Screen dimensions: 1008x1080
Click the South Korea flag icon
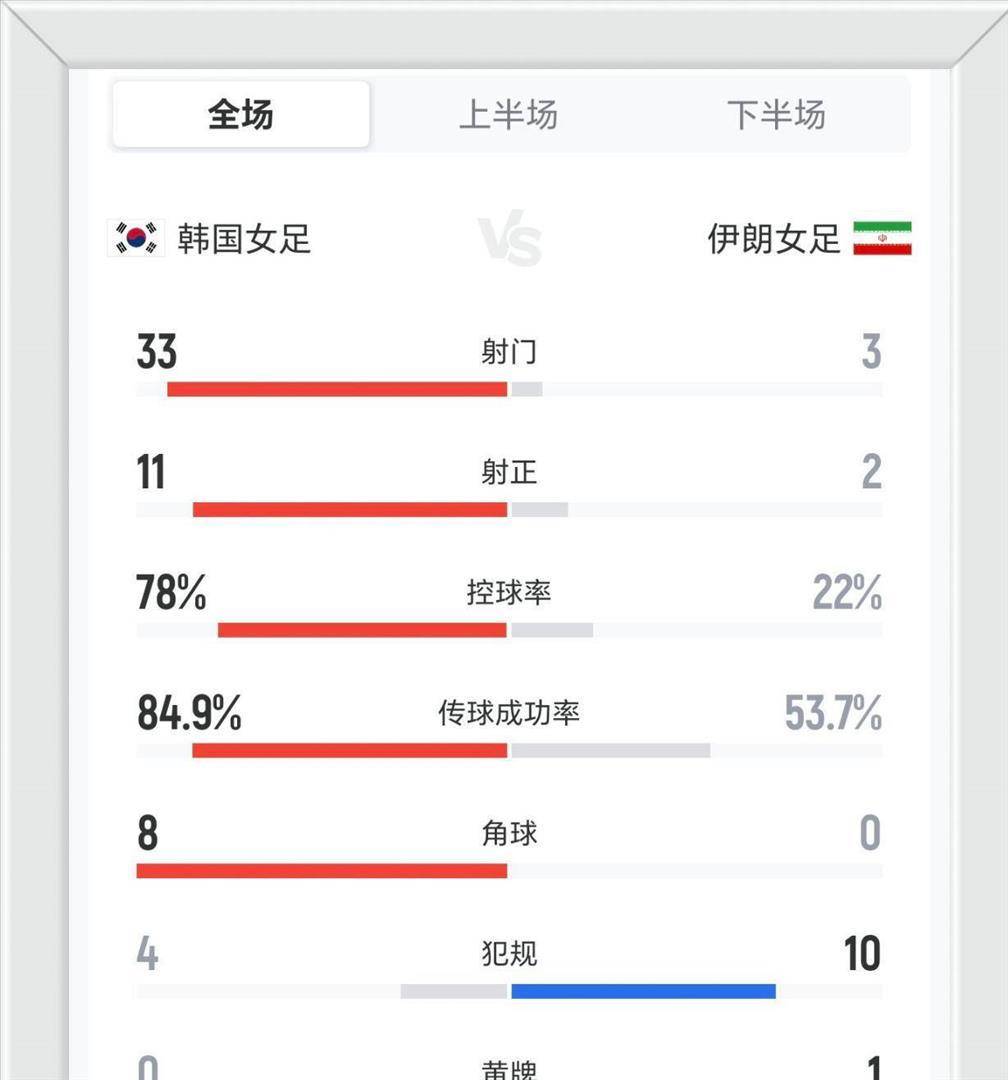[135, 239]
